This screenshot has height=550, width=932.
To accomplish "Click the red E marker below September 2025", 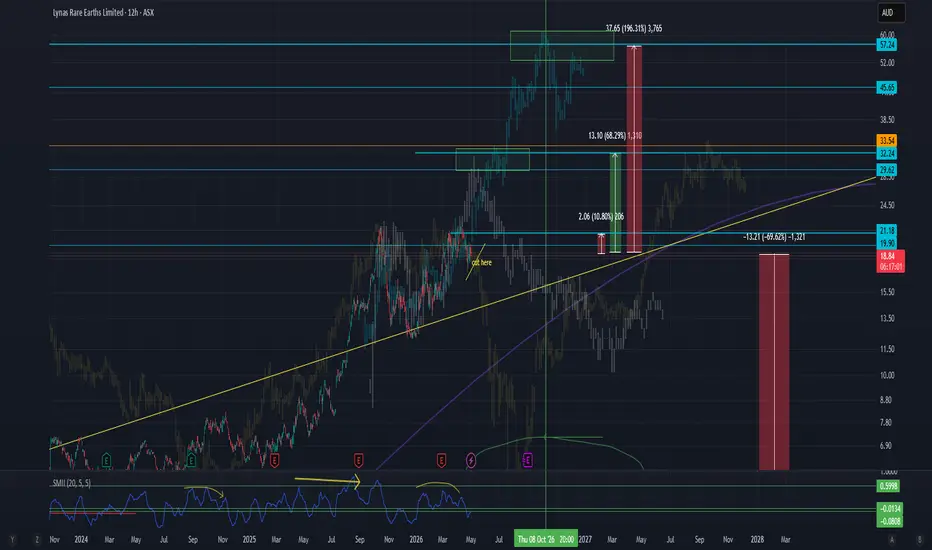I will point(358,460).
